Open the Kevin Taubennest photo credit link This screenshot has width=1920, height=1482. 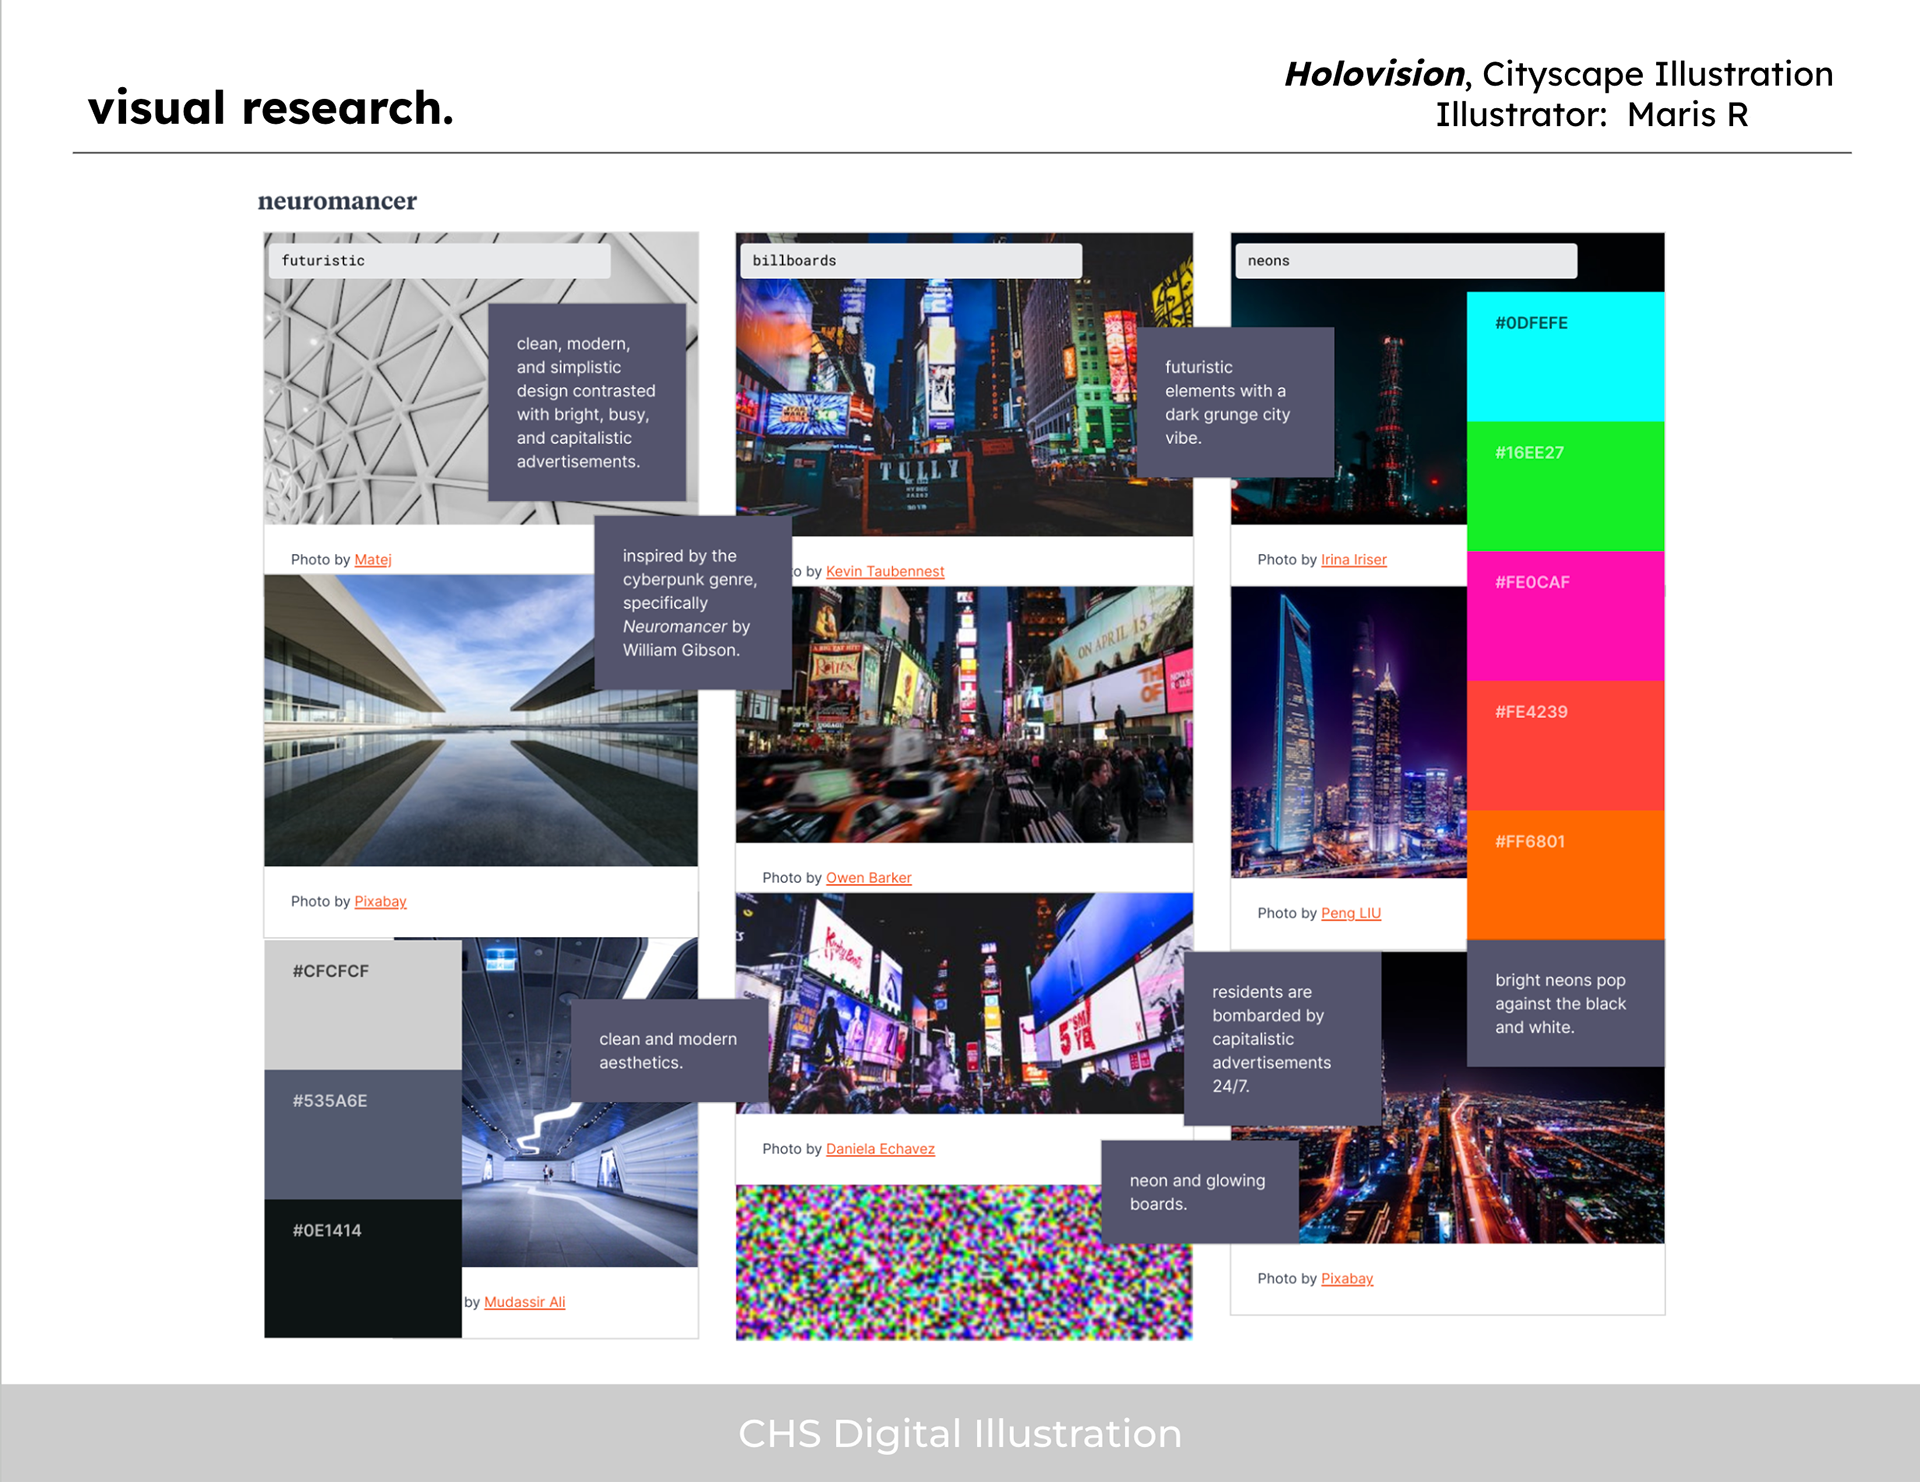coord(884,572)
